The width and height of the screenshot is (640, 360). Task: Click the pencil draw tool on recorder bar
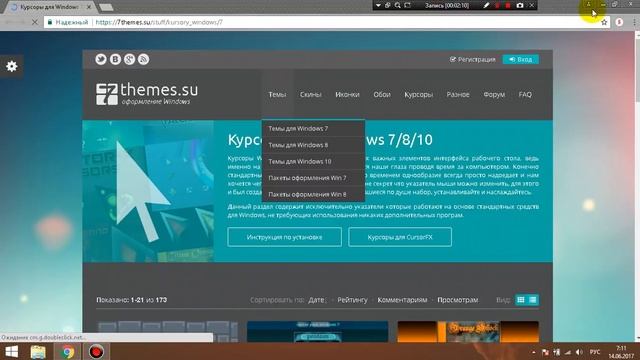point(486,5)
